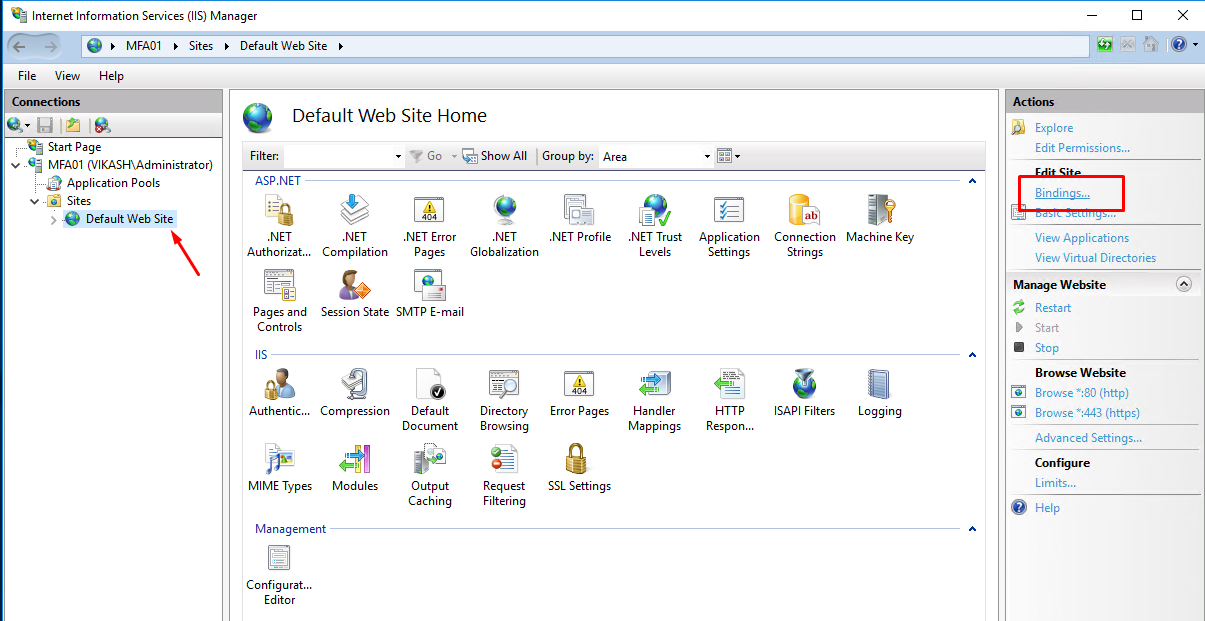
Task: Open Machine Key feature
Action: point(880,218)
